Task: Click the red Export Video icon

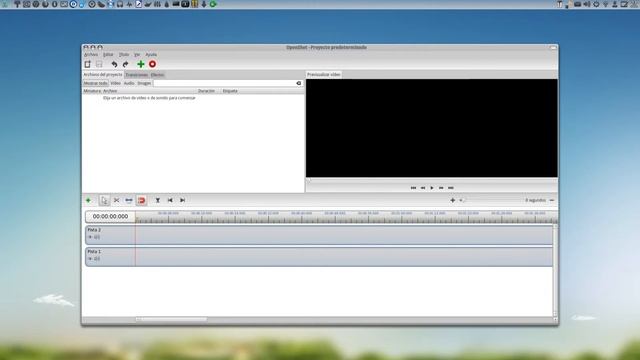Action: point(152,64)
